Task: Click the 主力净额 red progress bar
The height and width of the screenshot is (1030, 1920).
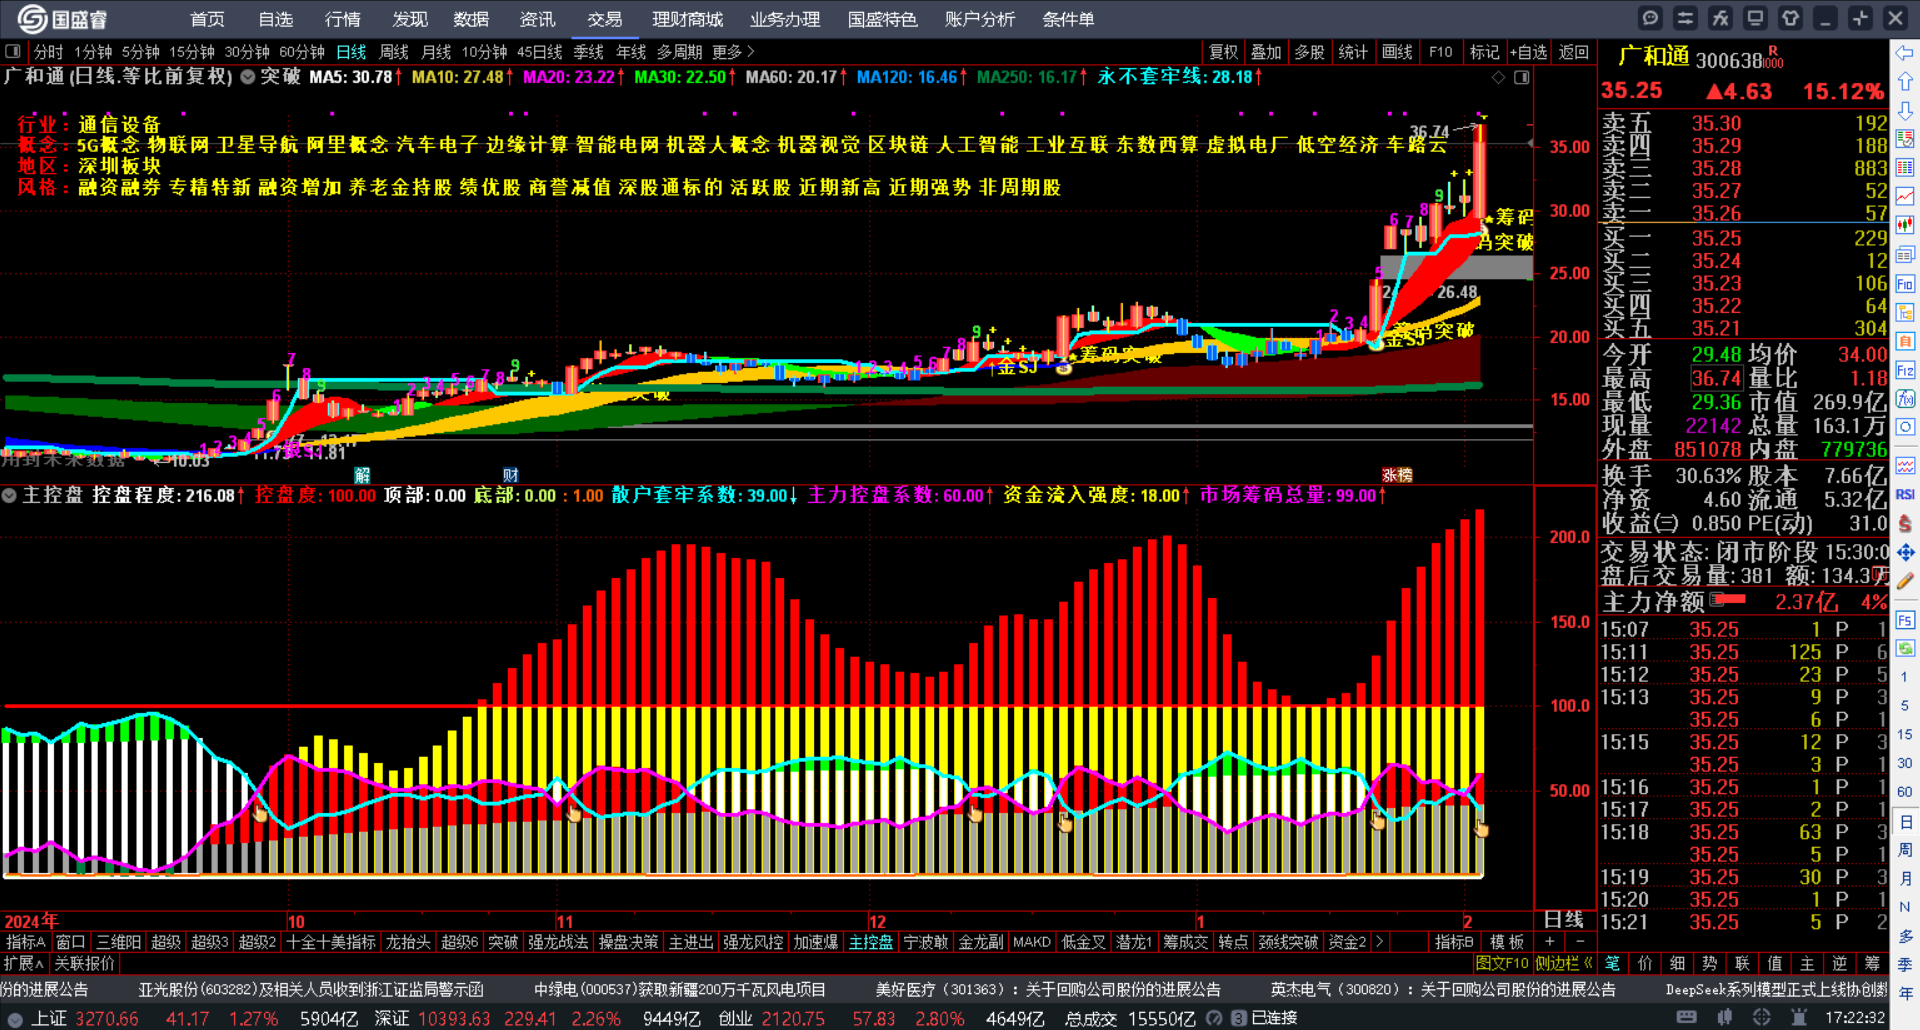Action: pos(1728,600)
